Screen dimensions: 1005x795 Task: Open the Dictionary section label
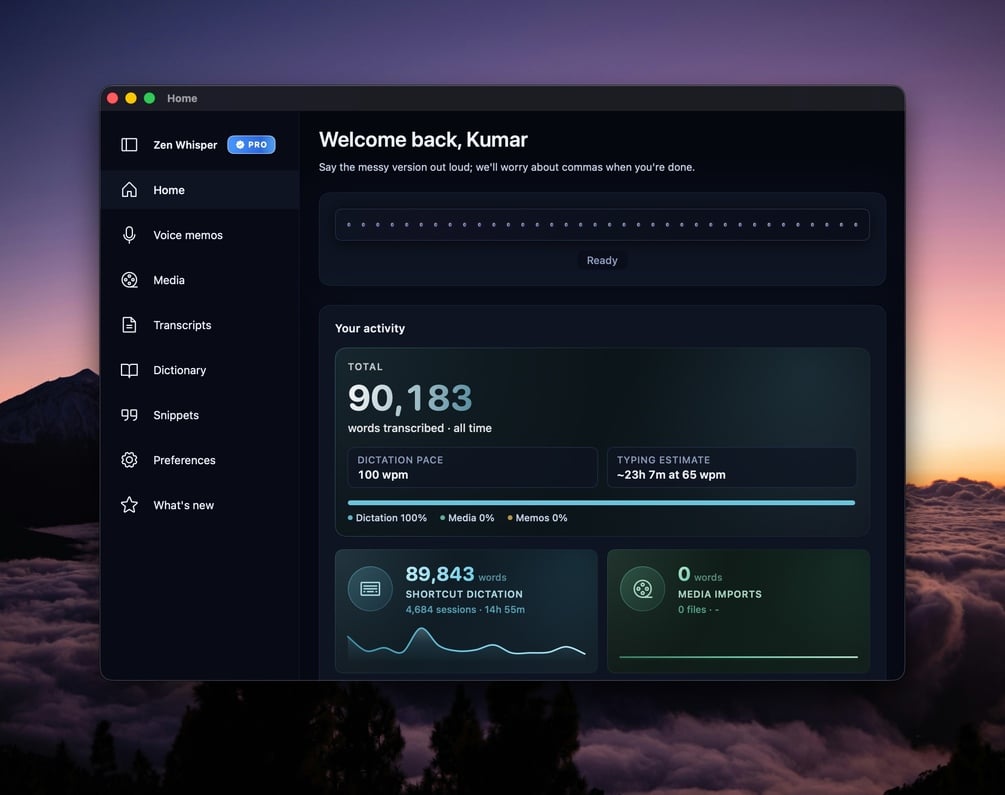pos(179,370)
